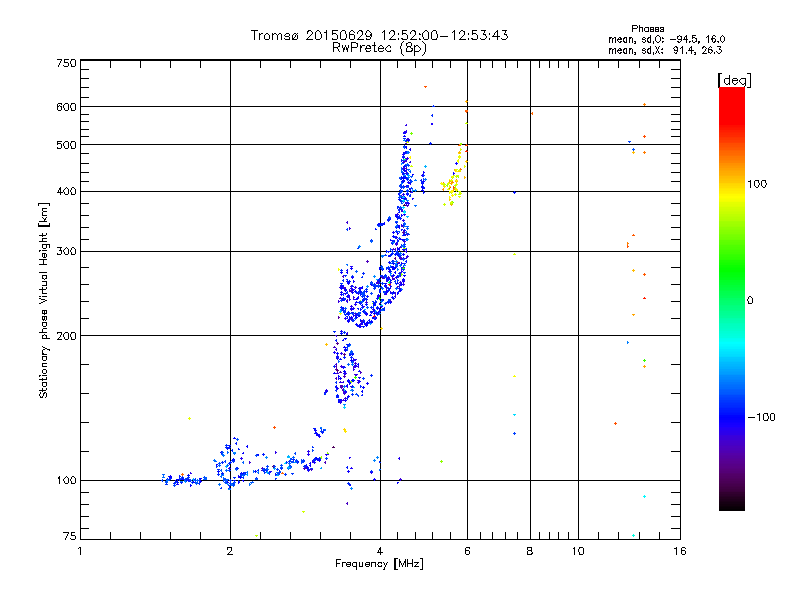Click the y-axis tick label '200'

point(67,336)
